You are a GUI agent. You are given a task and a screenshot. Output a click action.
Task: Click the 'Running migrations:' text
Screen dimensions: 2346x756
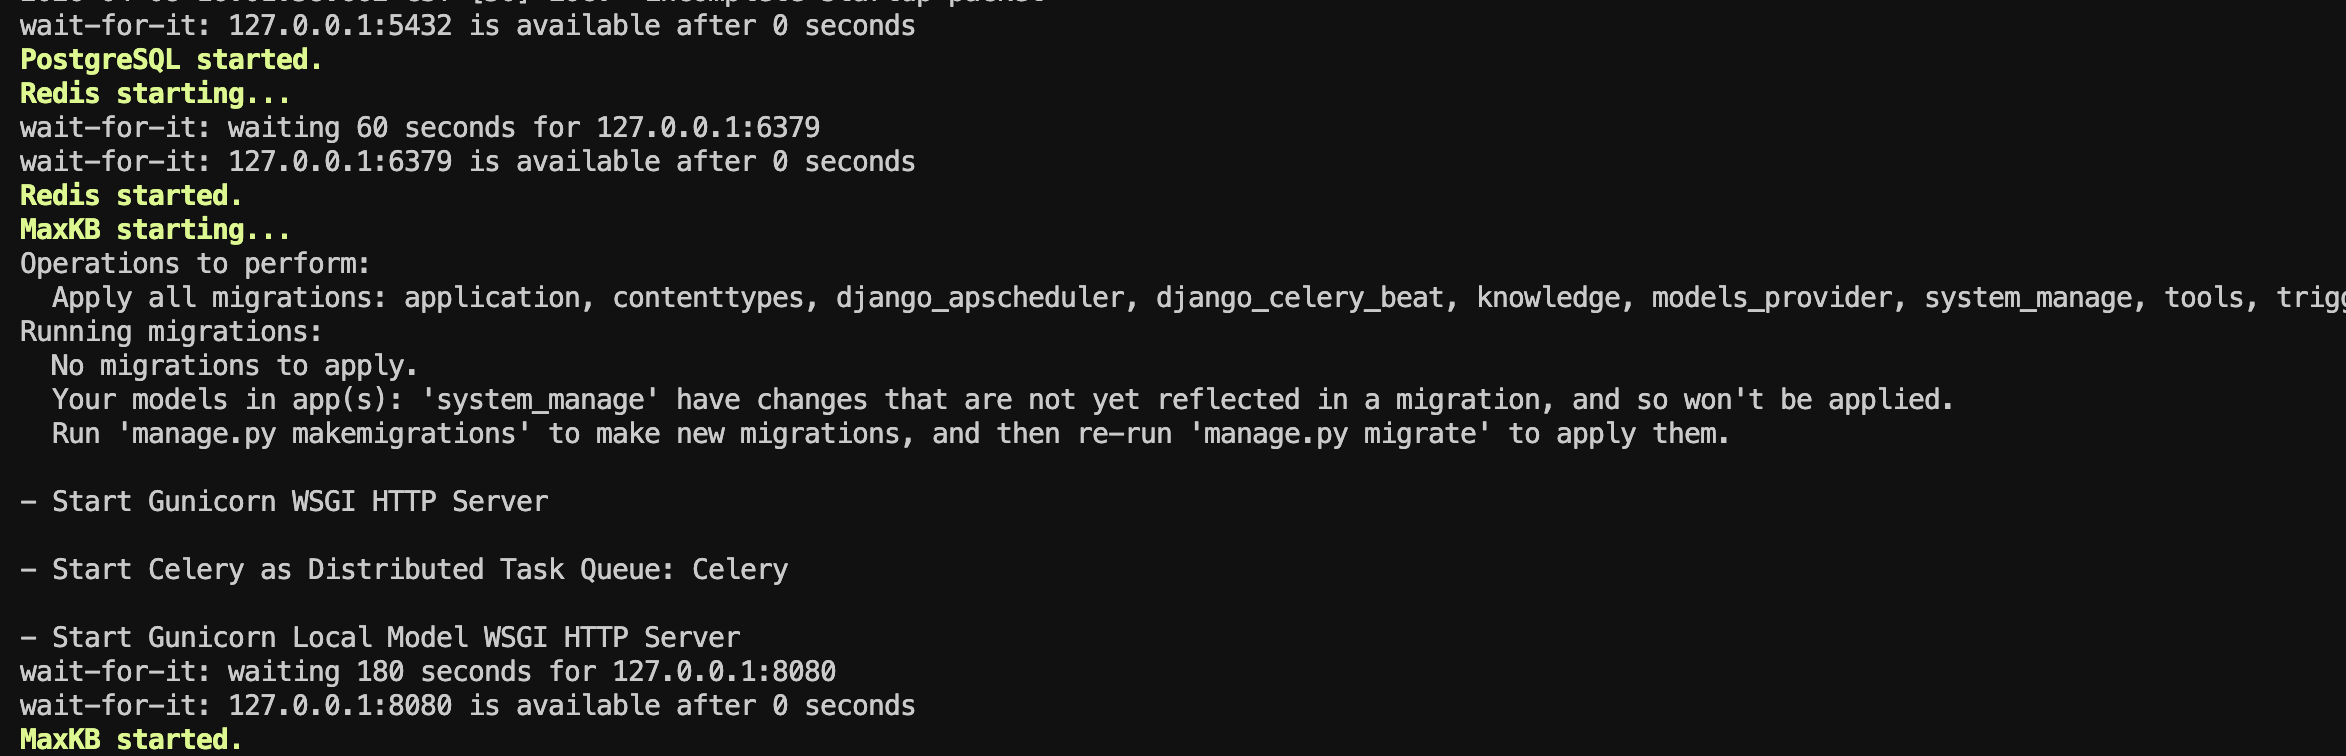point(171,332)
